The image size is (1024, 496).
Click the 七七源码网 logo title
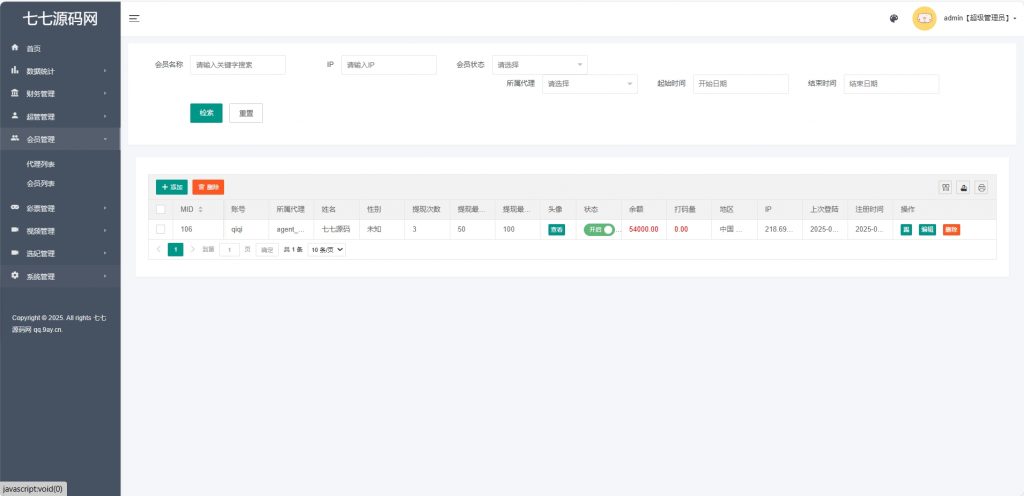pos(60,19)
